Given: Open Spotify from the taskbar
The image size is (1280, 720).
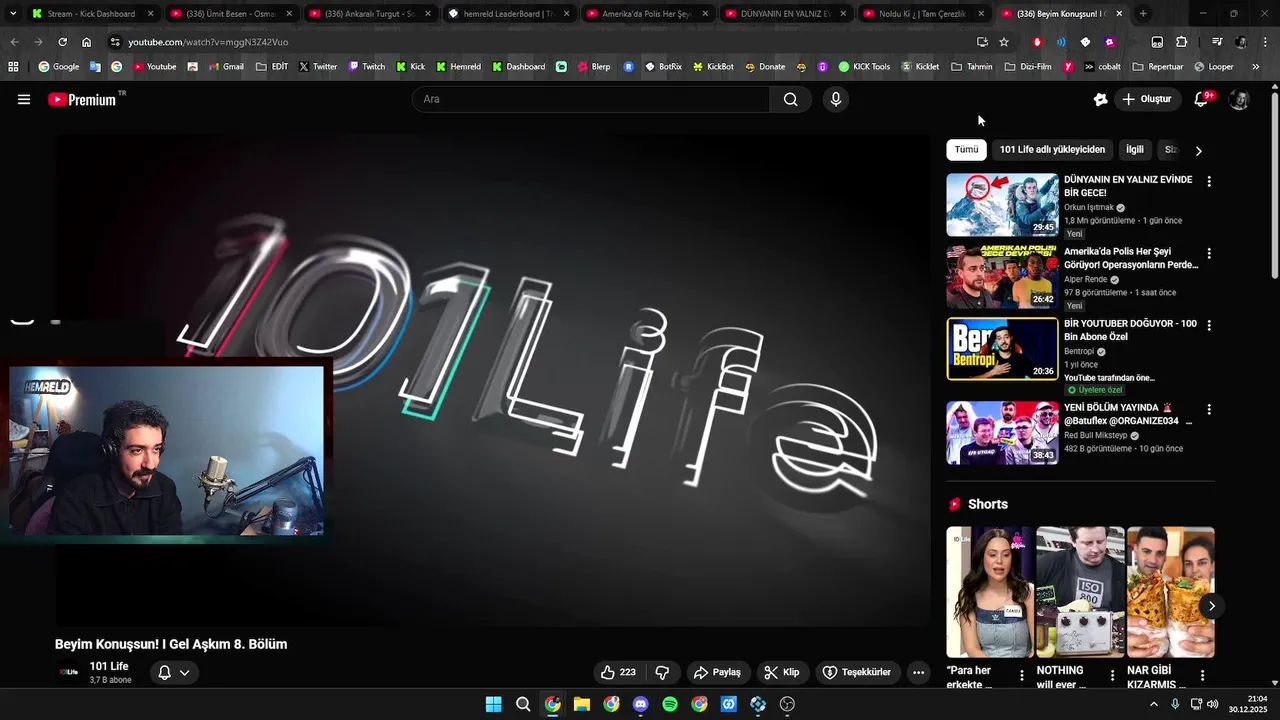Looking at the screenshot, I should click(670, 704).
